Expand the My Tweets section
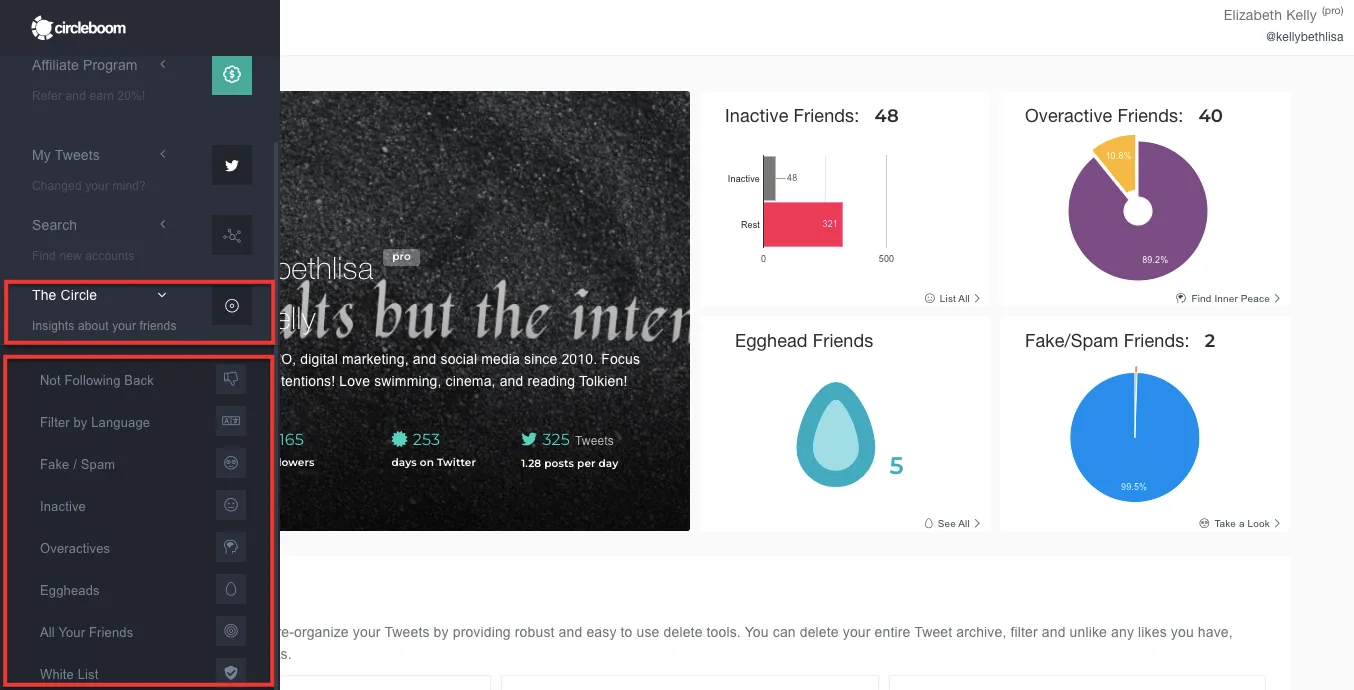 (162, 155)
